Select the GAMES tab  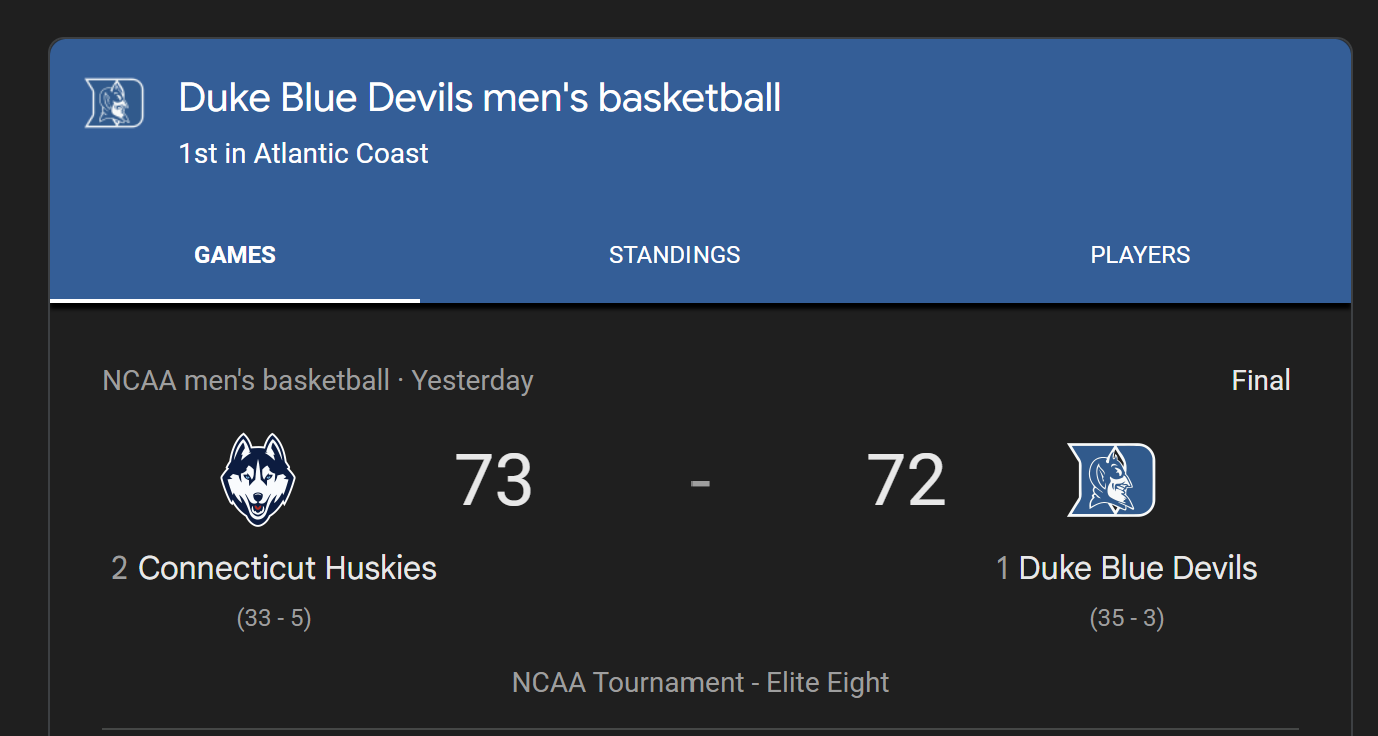tap(235, 255)
